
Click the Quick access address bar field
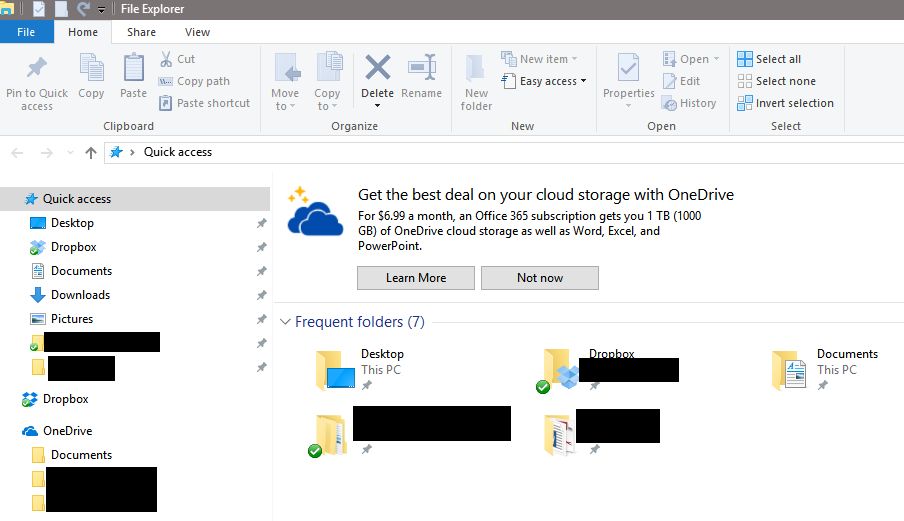(503, 152)
